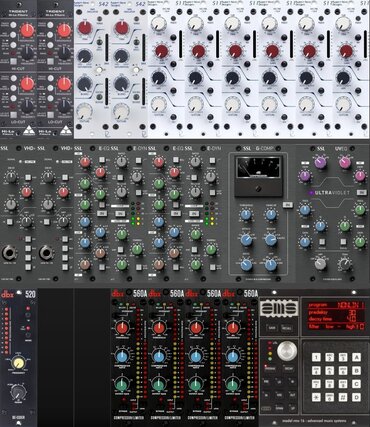Click the RECALL button on AMS reverb
The width and height of the screenshot is (370, 427).
click(287, 328)
